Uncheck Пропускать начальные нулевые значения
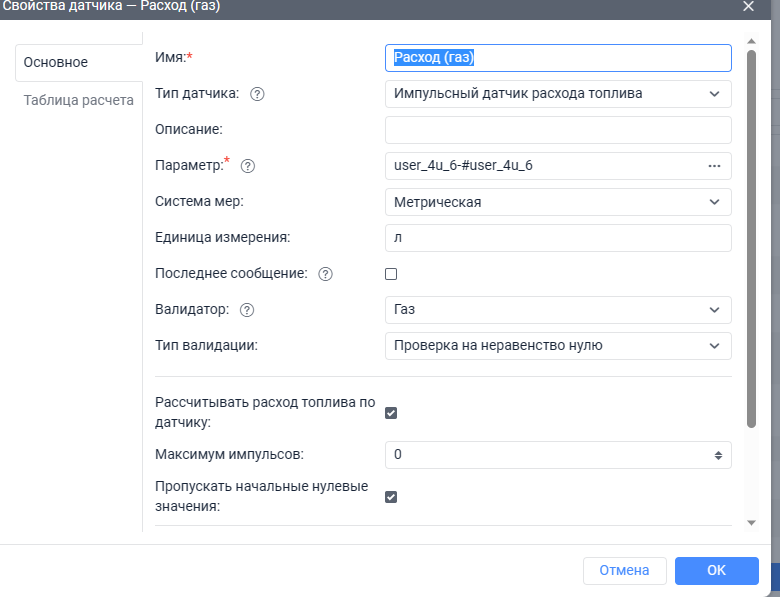This screenshot has width=780, height=597. 391,497
